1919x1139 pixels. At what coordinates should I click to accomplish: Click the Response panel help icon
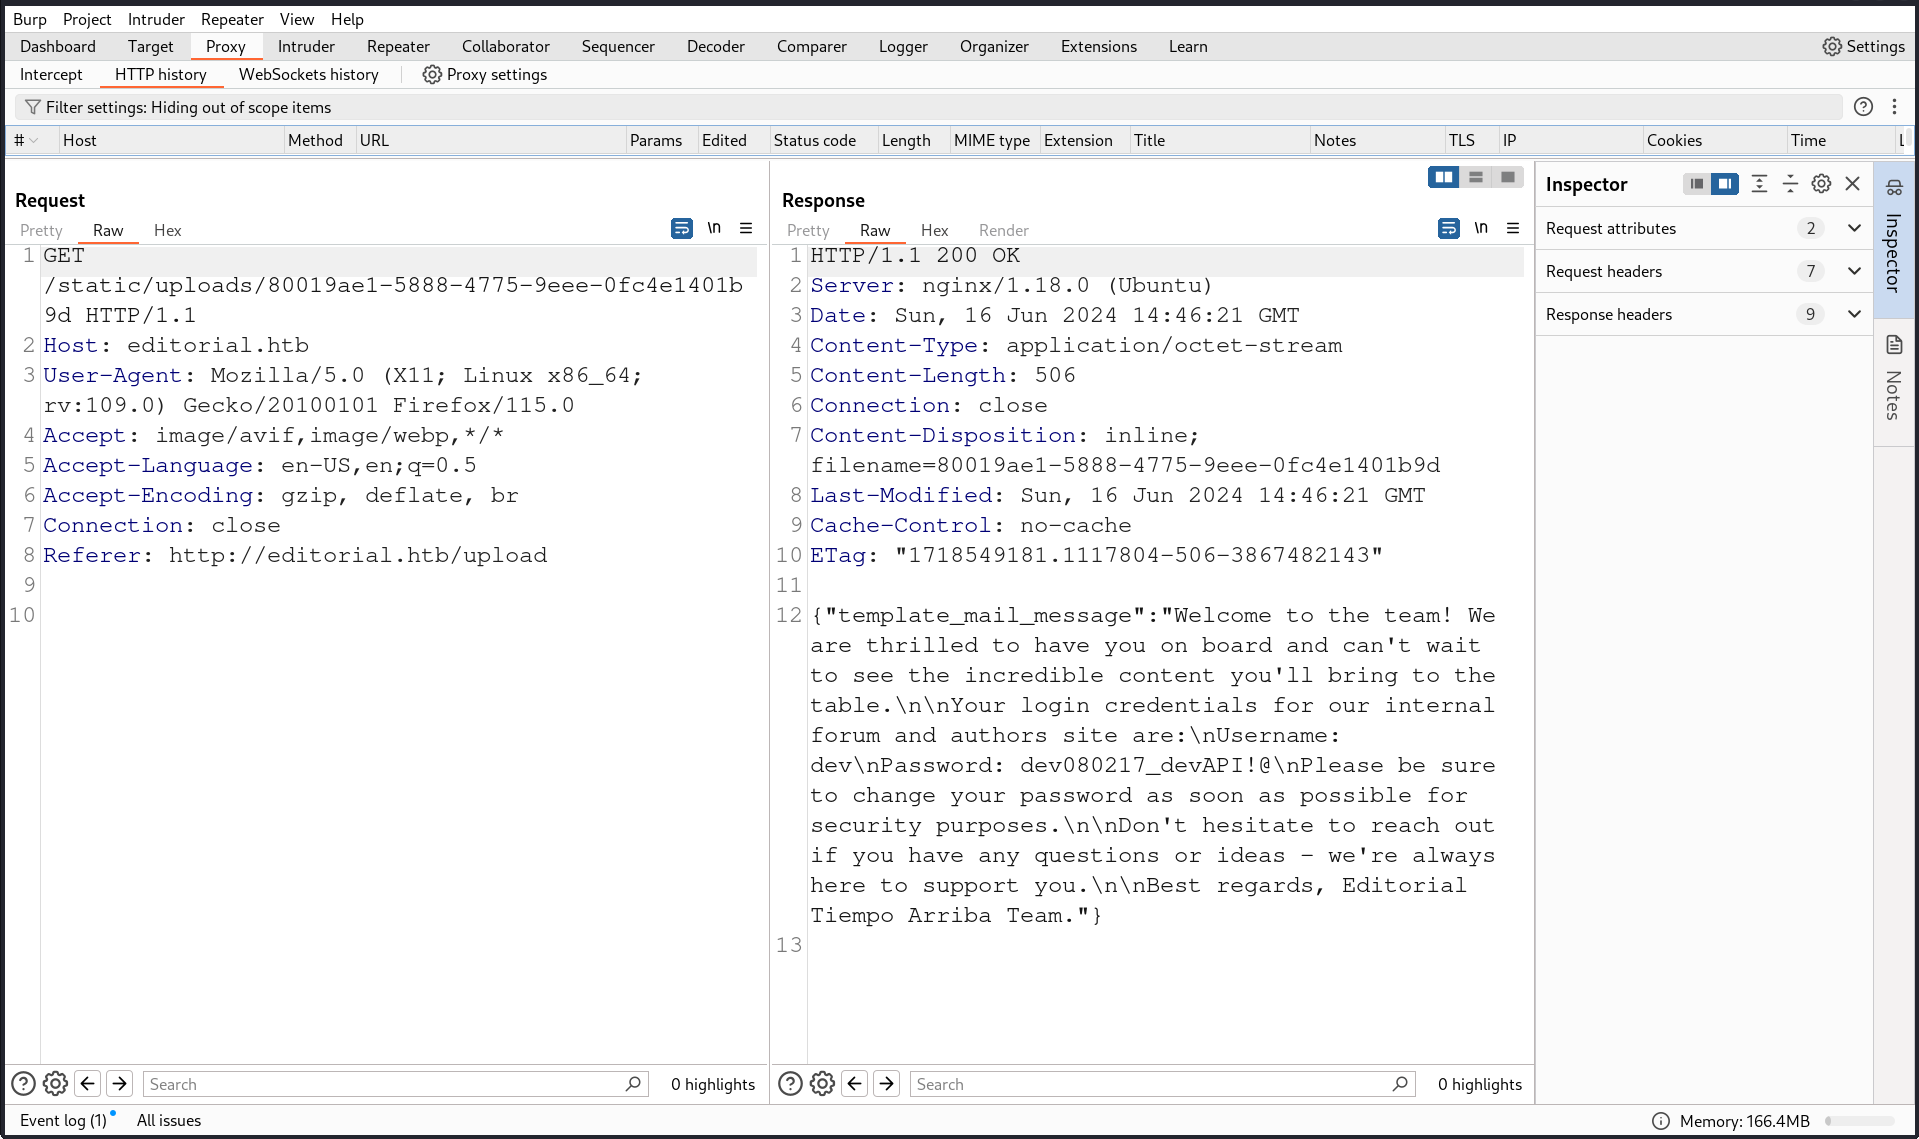pos(790,1084)
